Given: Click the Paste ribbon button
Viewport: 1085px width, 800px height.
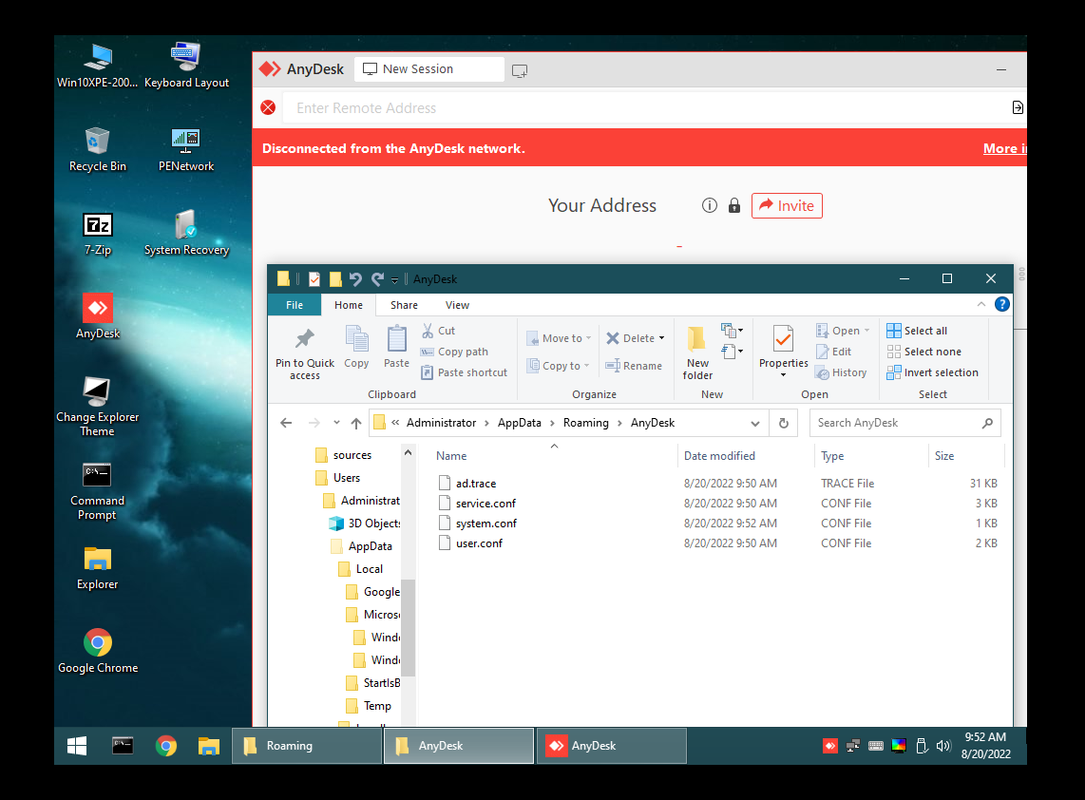Looking at the screenshot, I should pos(396,348).
